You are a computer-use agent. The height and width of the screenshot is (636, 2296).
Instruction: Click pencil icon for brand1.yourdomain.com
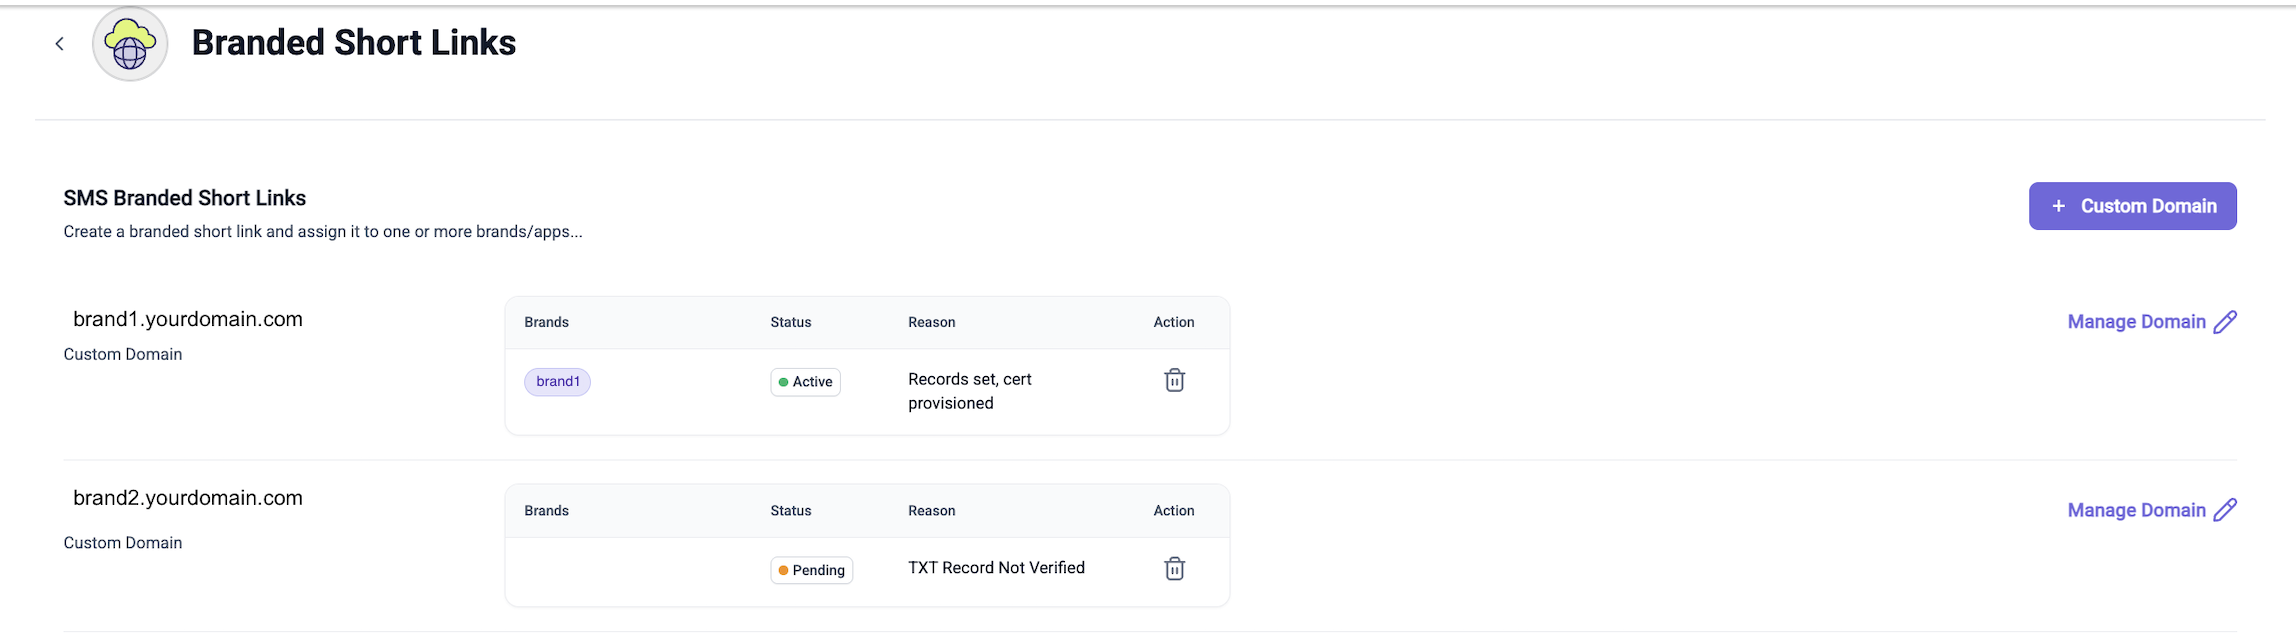click(x=2225, y=322)
